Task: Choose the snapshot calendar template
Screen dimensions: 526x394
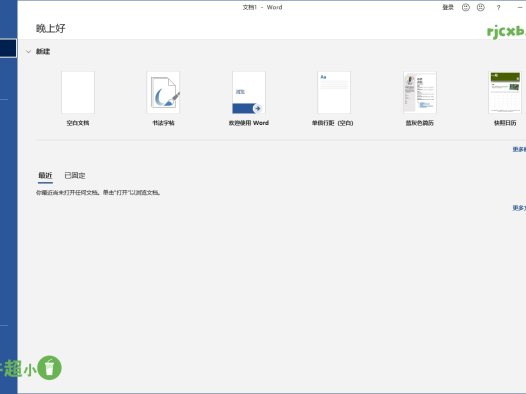Action: tap(505, 93)
